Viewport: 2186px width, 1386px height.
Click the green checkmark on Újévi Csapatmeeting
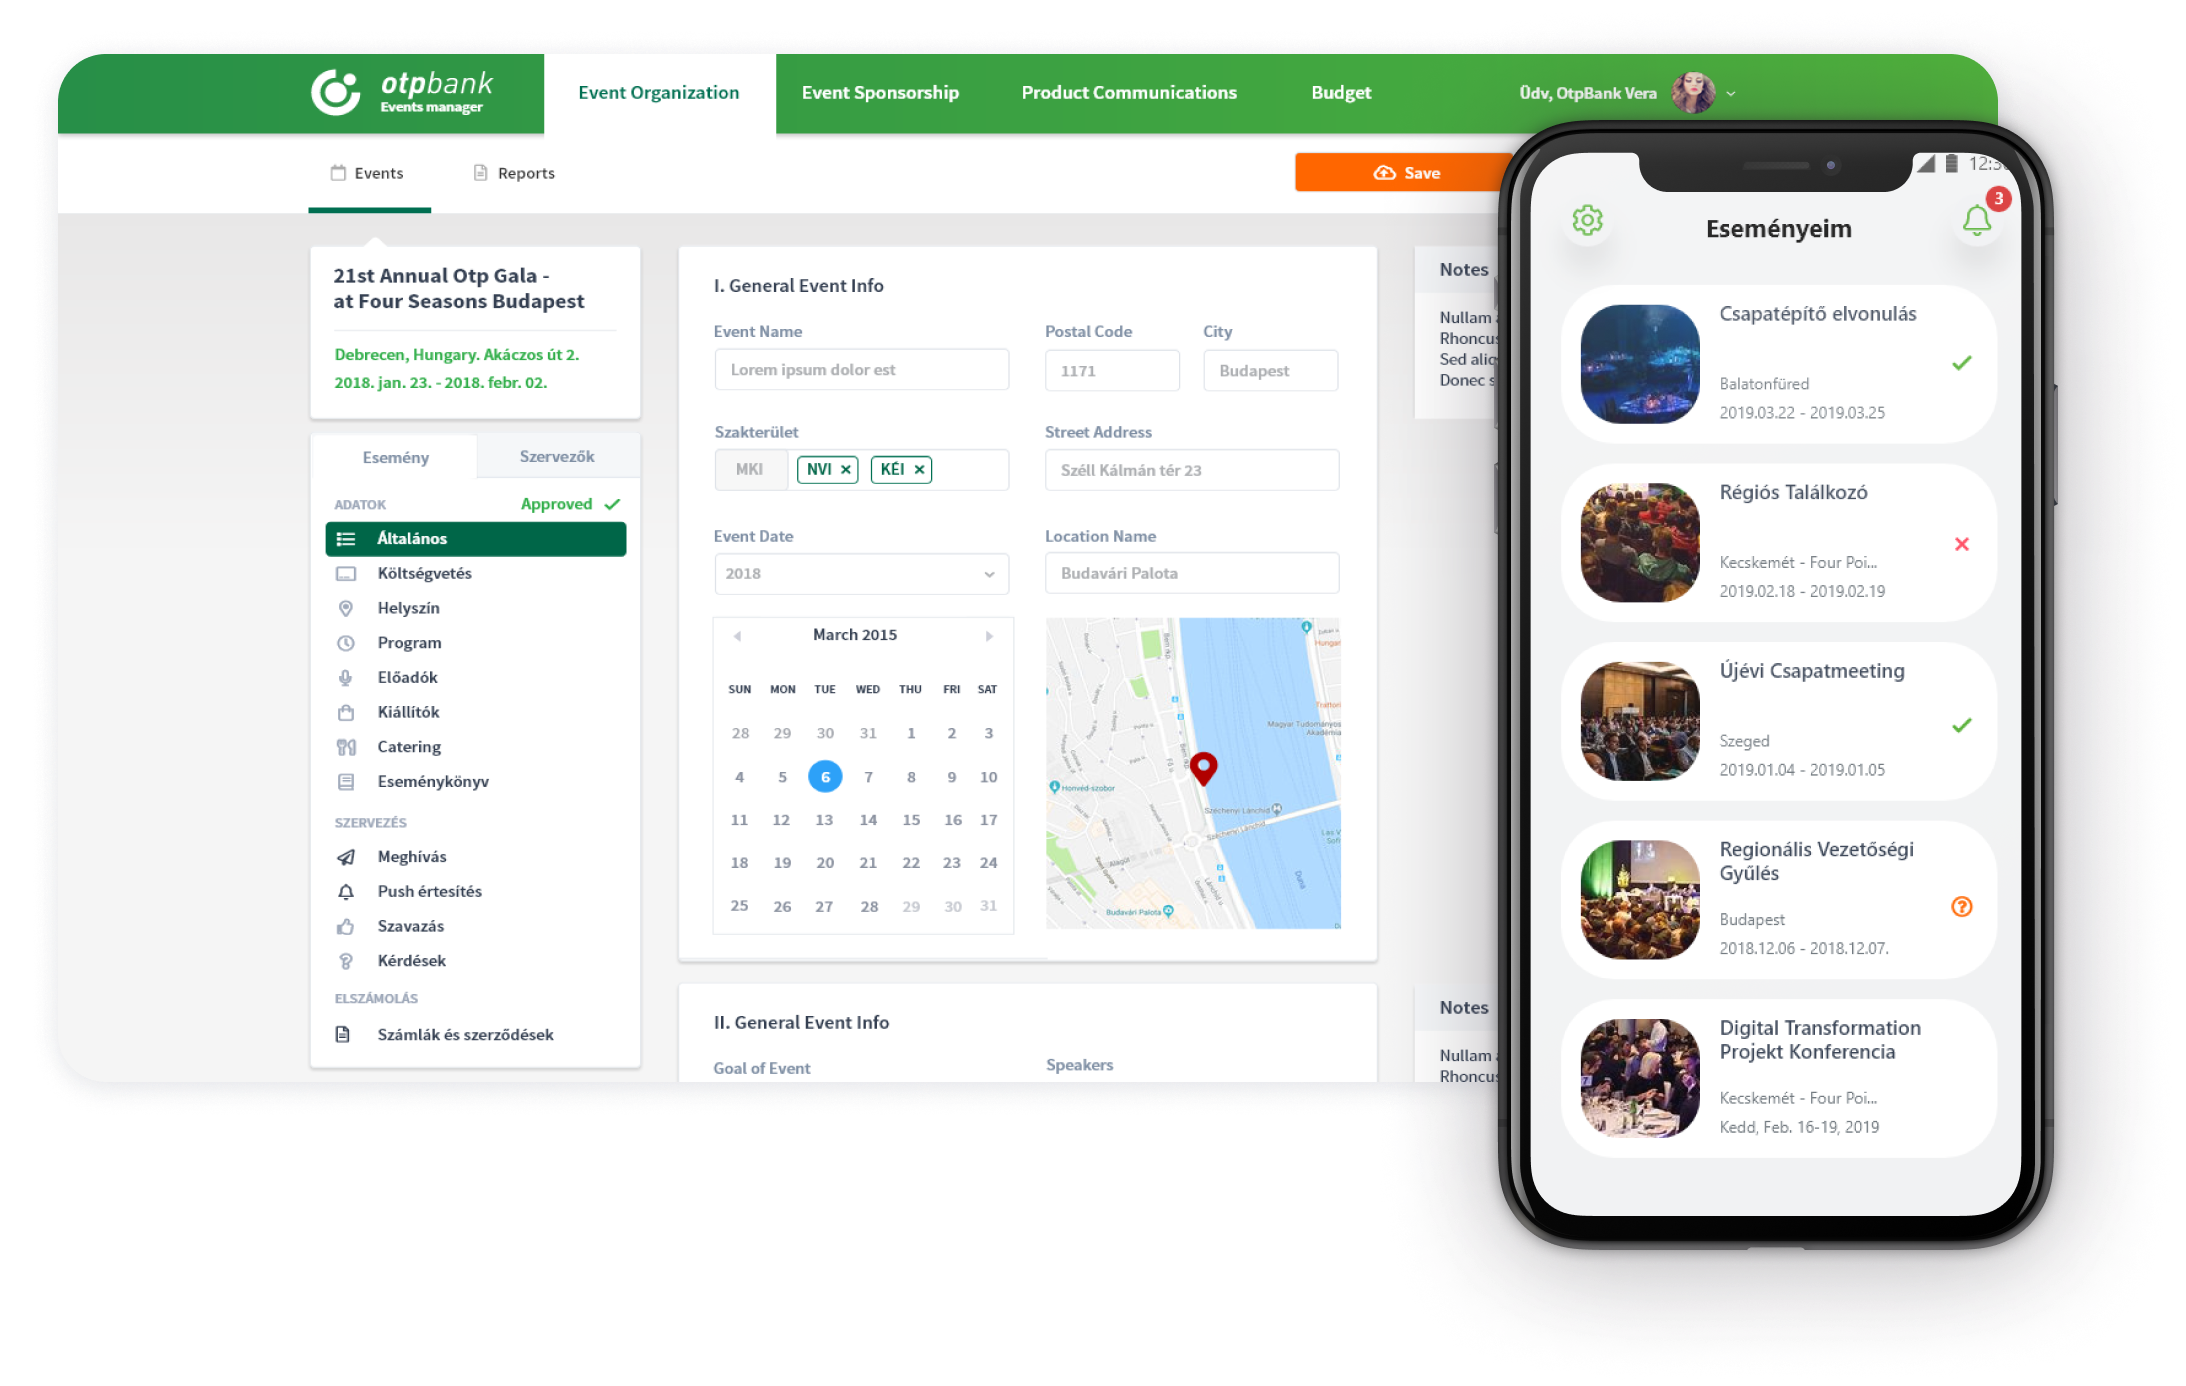1962,725
